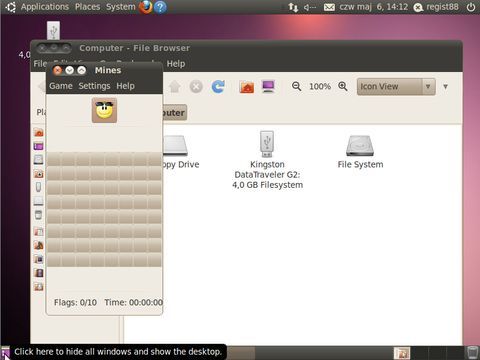
Task: Click the Computer location path button
Action: [174, 113]
